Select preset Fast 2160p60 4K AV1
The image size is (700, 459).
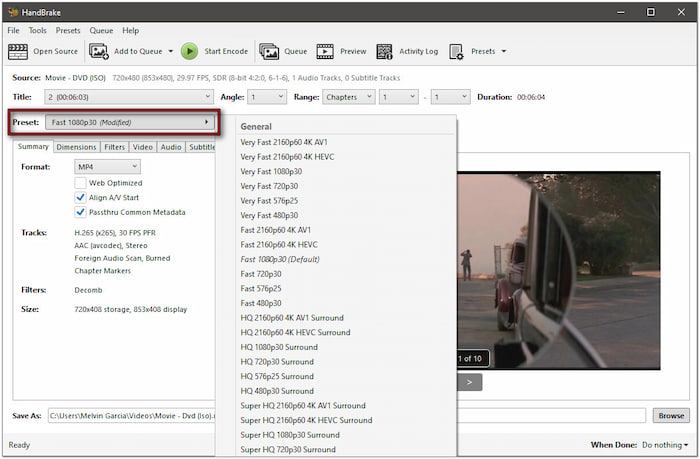tap(275, 230)
